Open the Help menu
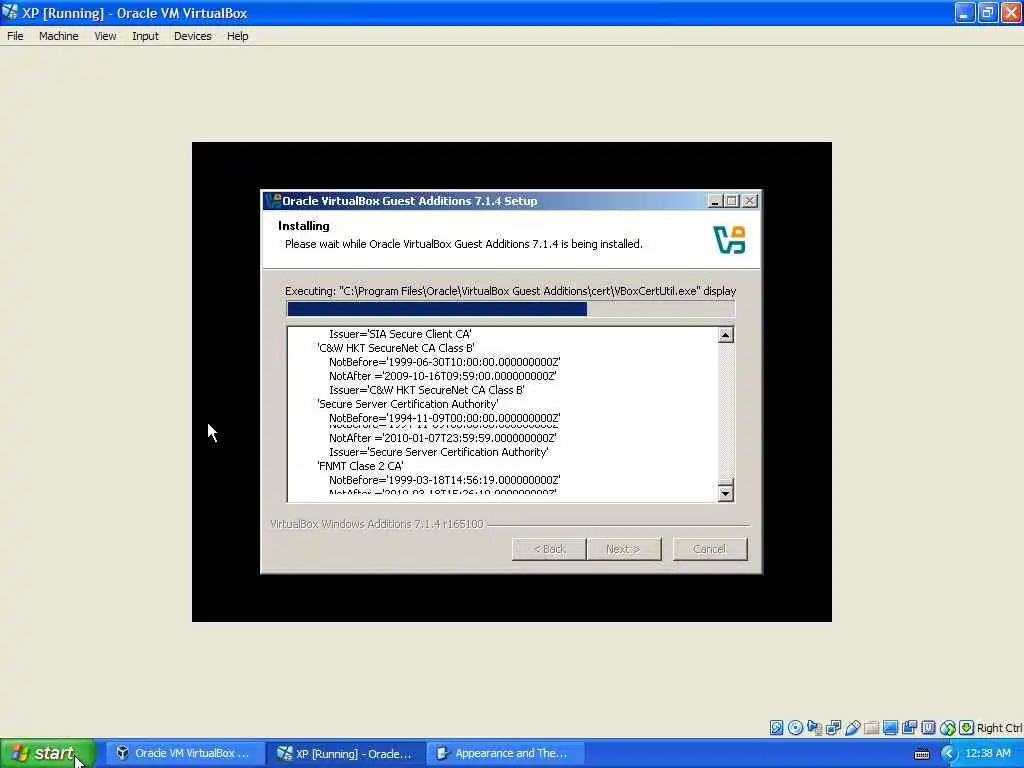Image resolution: width=1024 pixels, height=768 pixels. (x=238, y=36)
